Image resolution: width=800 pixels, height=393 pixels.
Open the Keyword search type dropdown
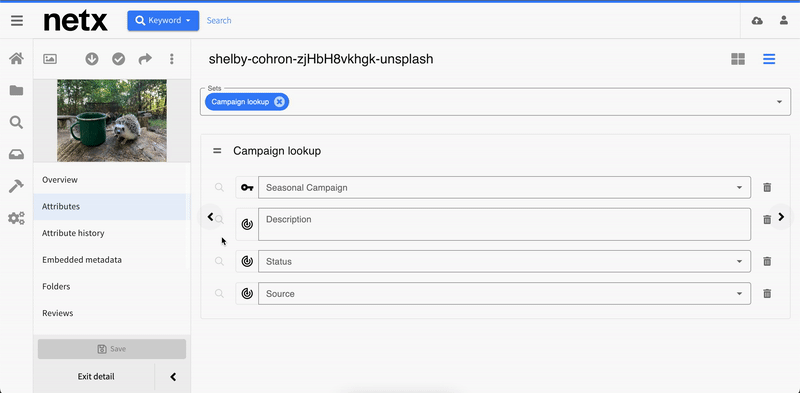pos(163,20)
